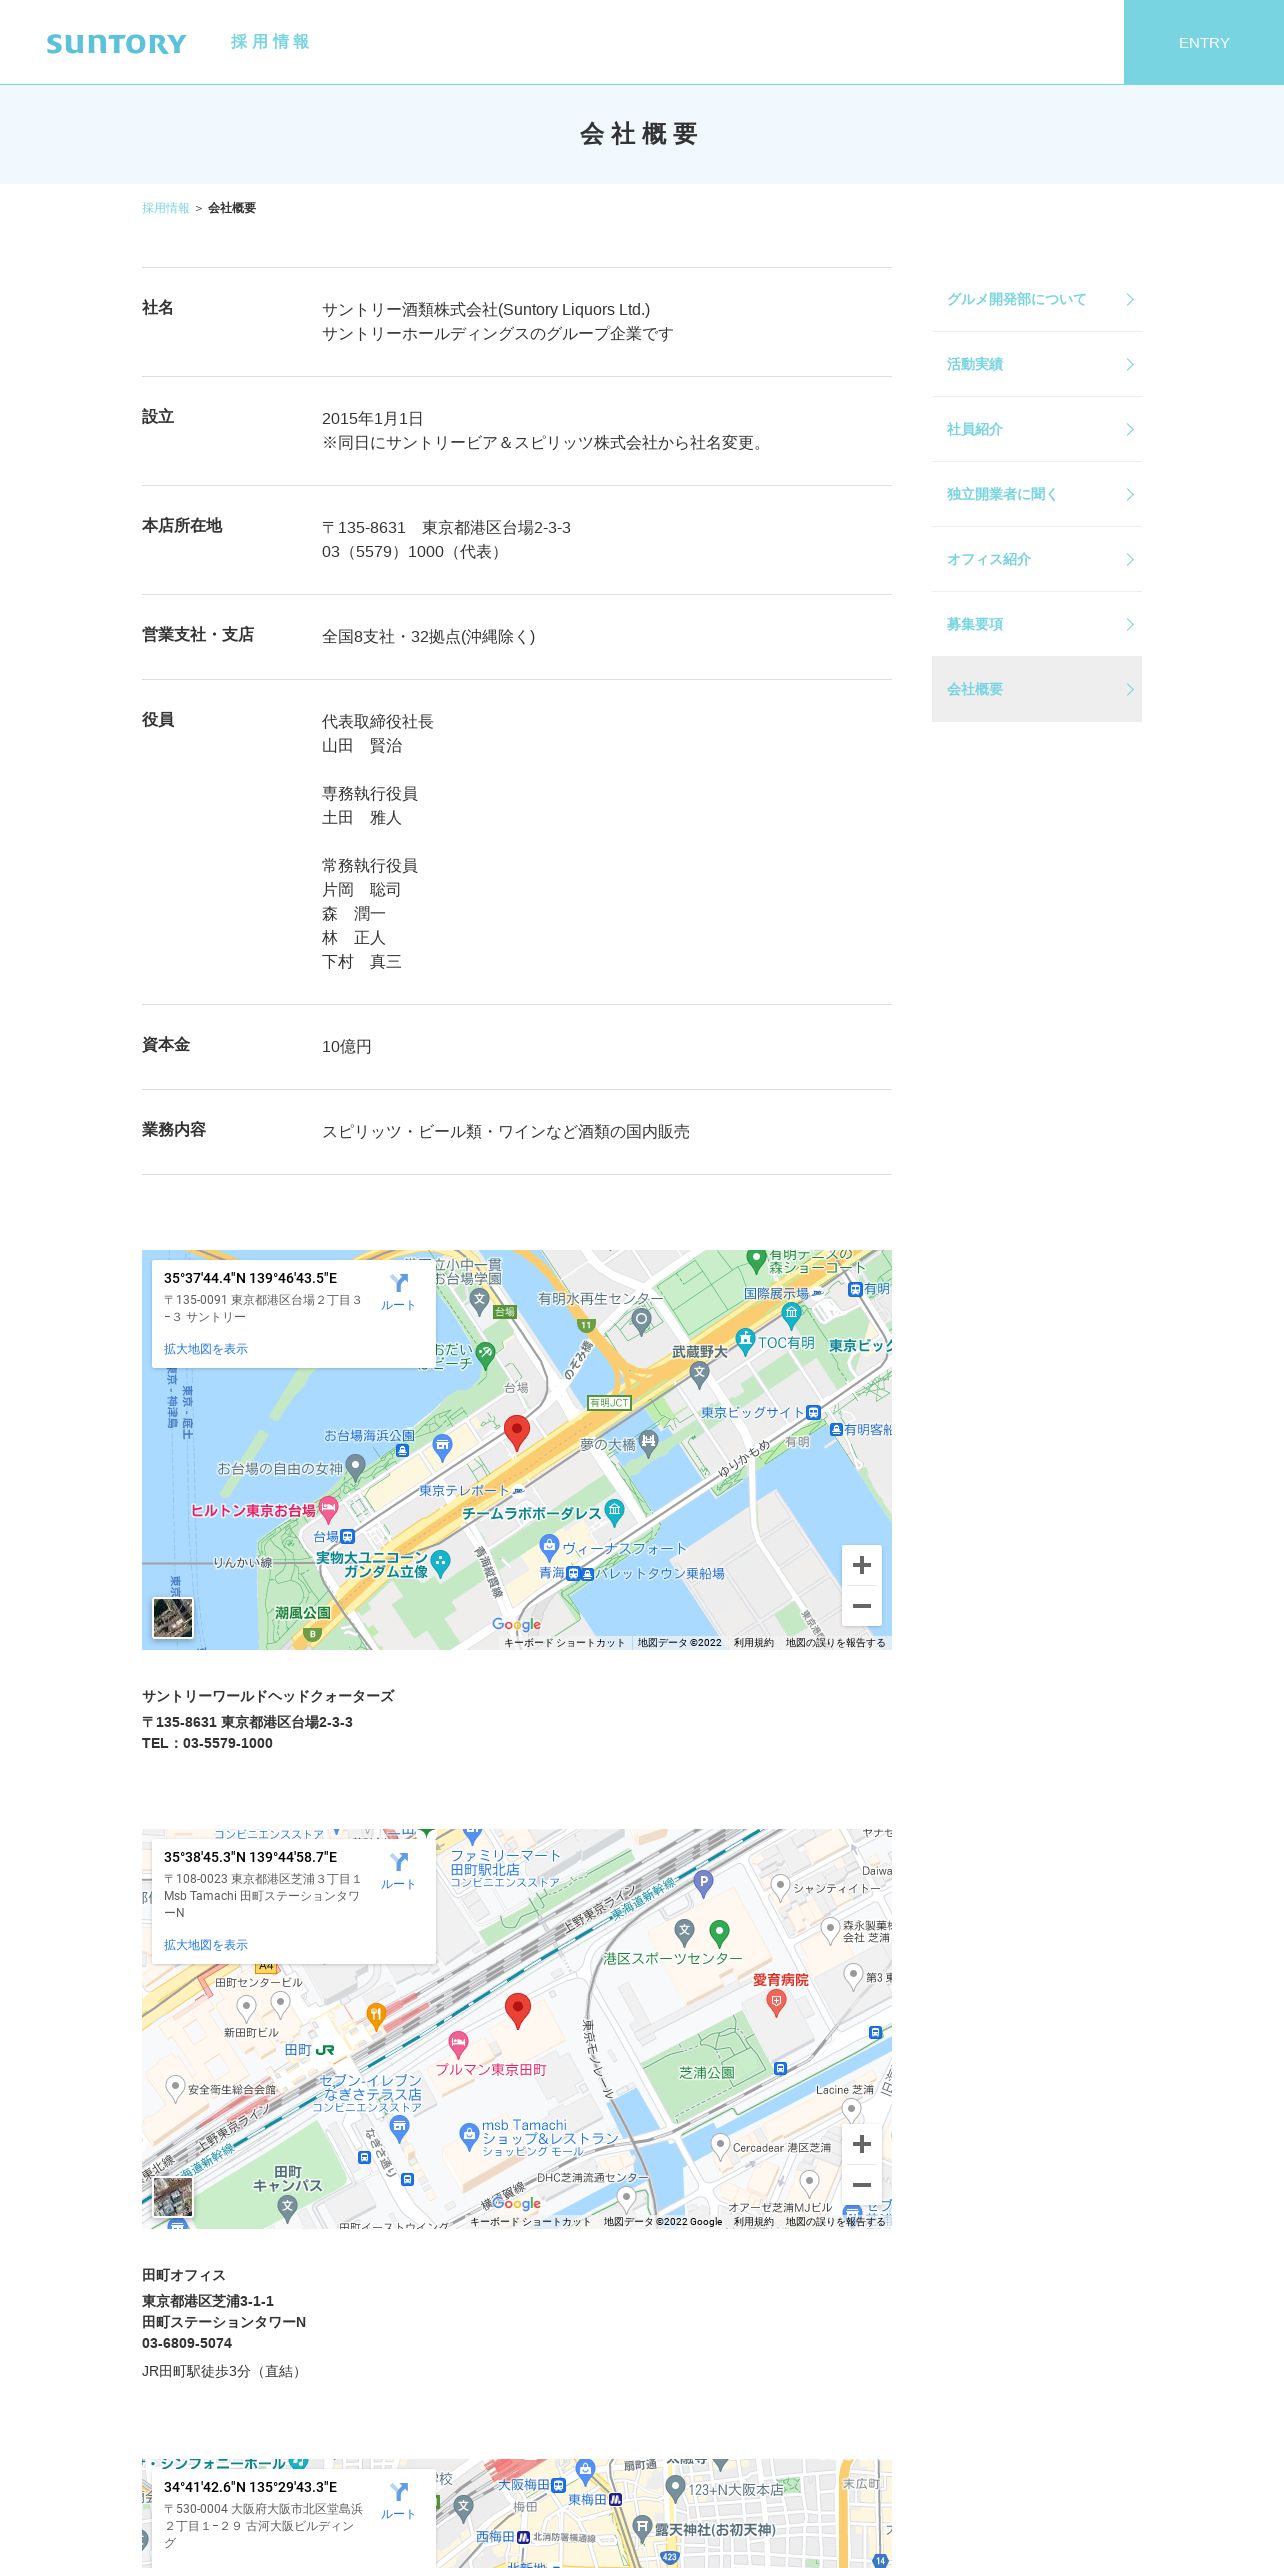1284x2568 pixels.
Task: Click 港区スポーツセンター green marker
Action: coord(719,1934)
